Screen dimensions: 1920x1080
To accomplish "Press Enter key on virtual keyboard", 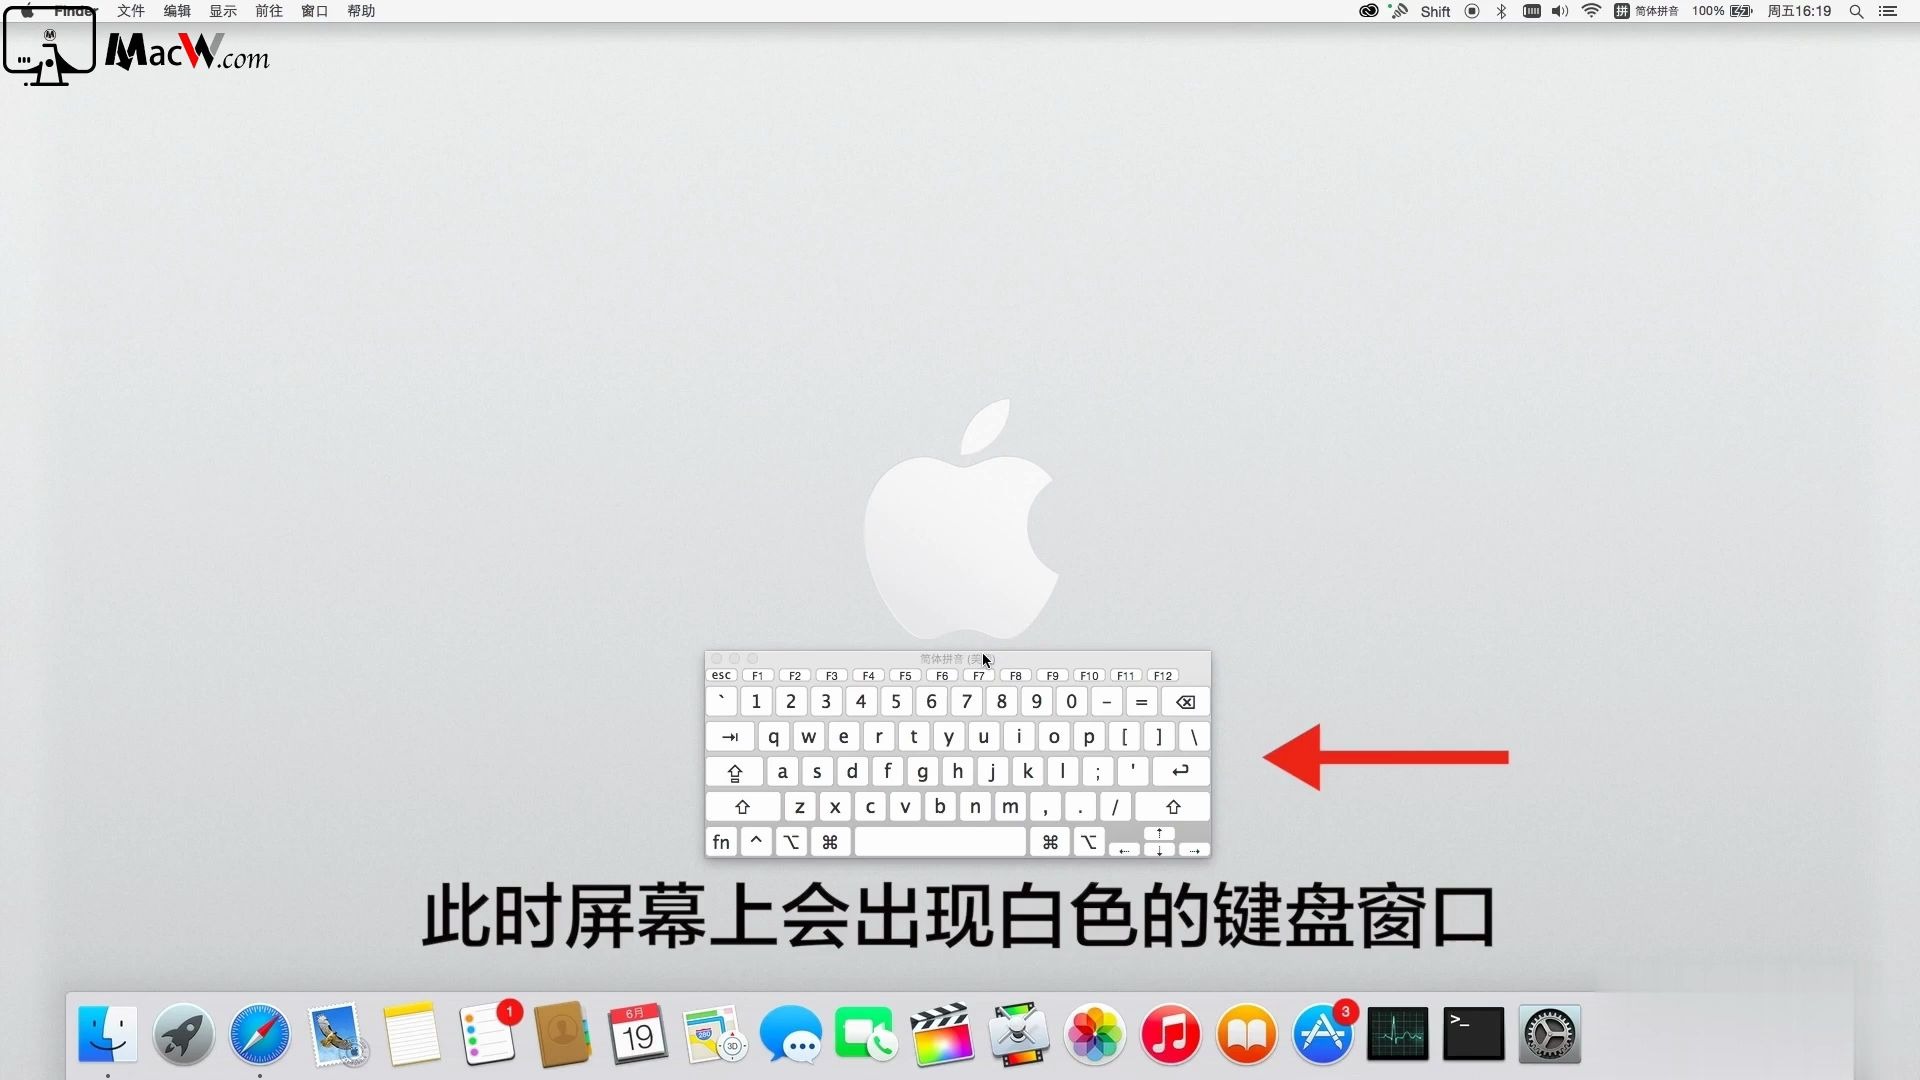I will pos(1180,771).
